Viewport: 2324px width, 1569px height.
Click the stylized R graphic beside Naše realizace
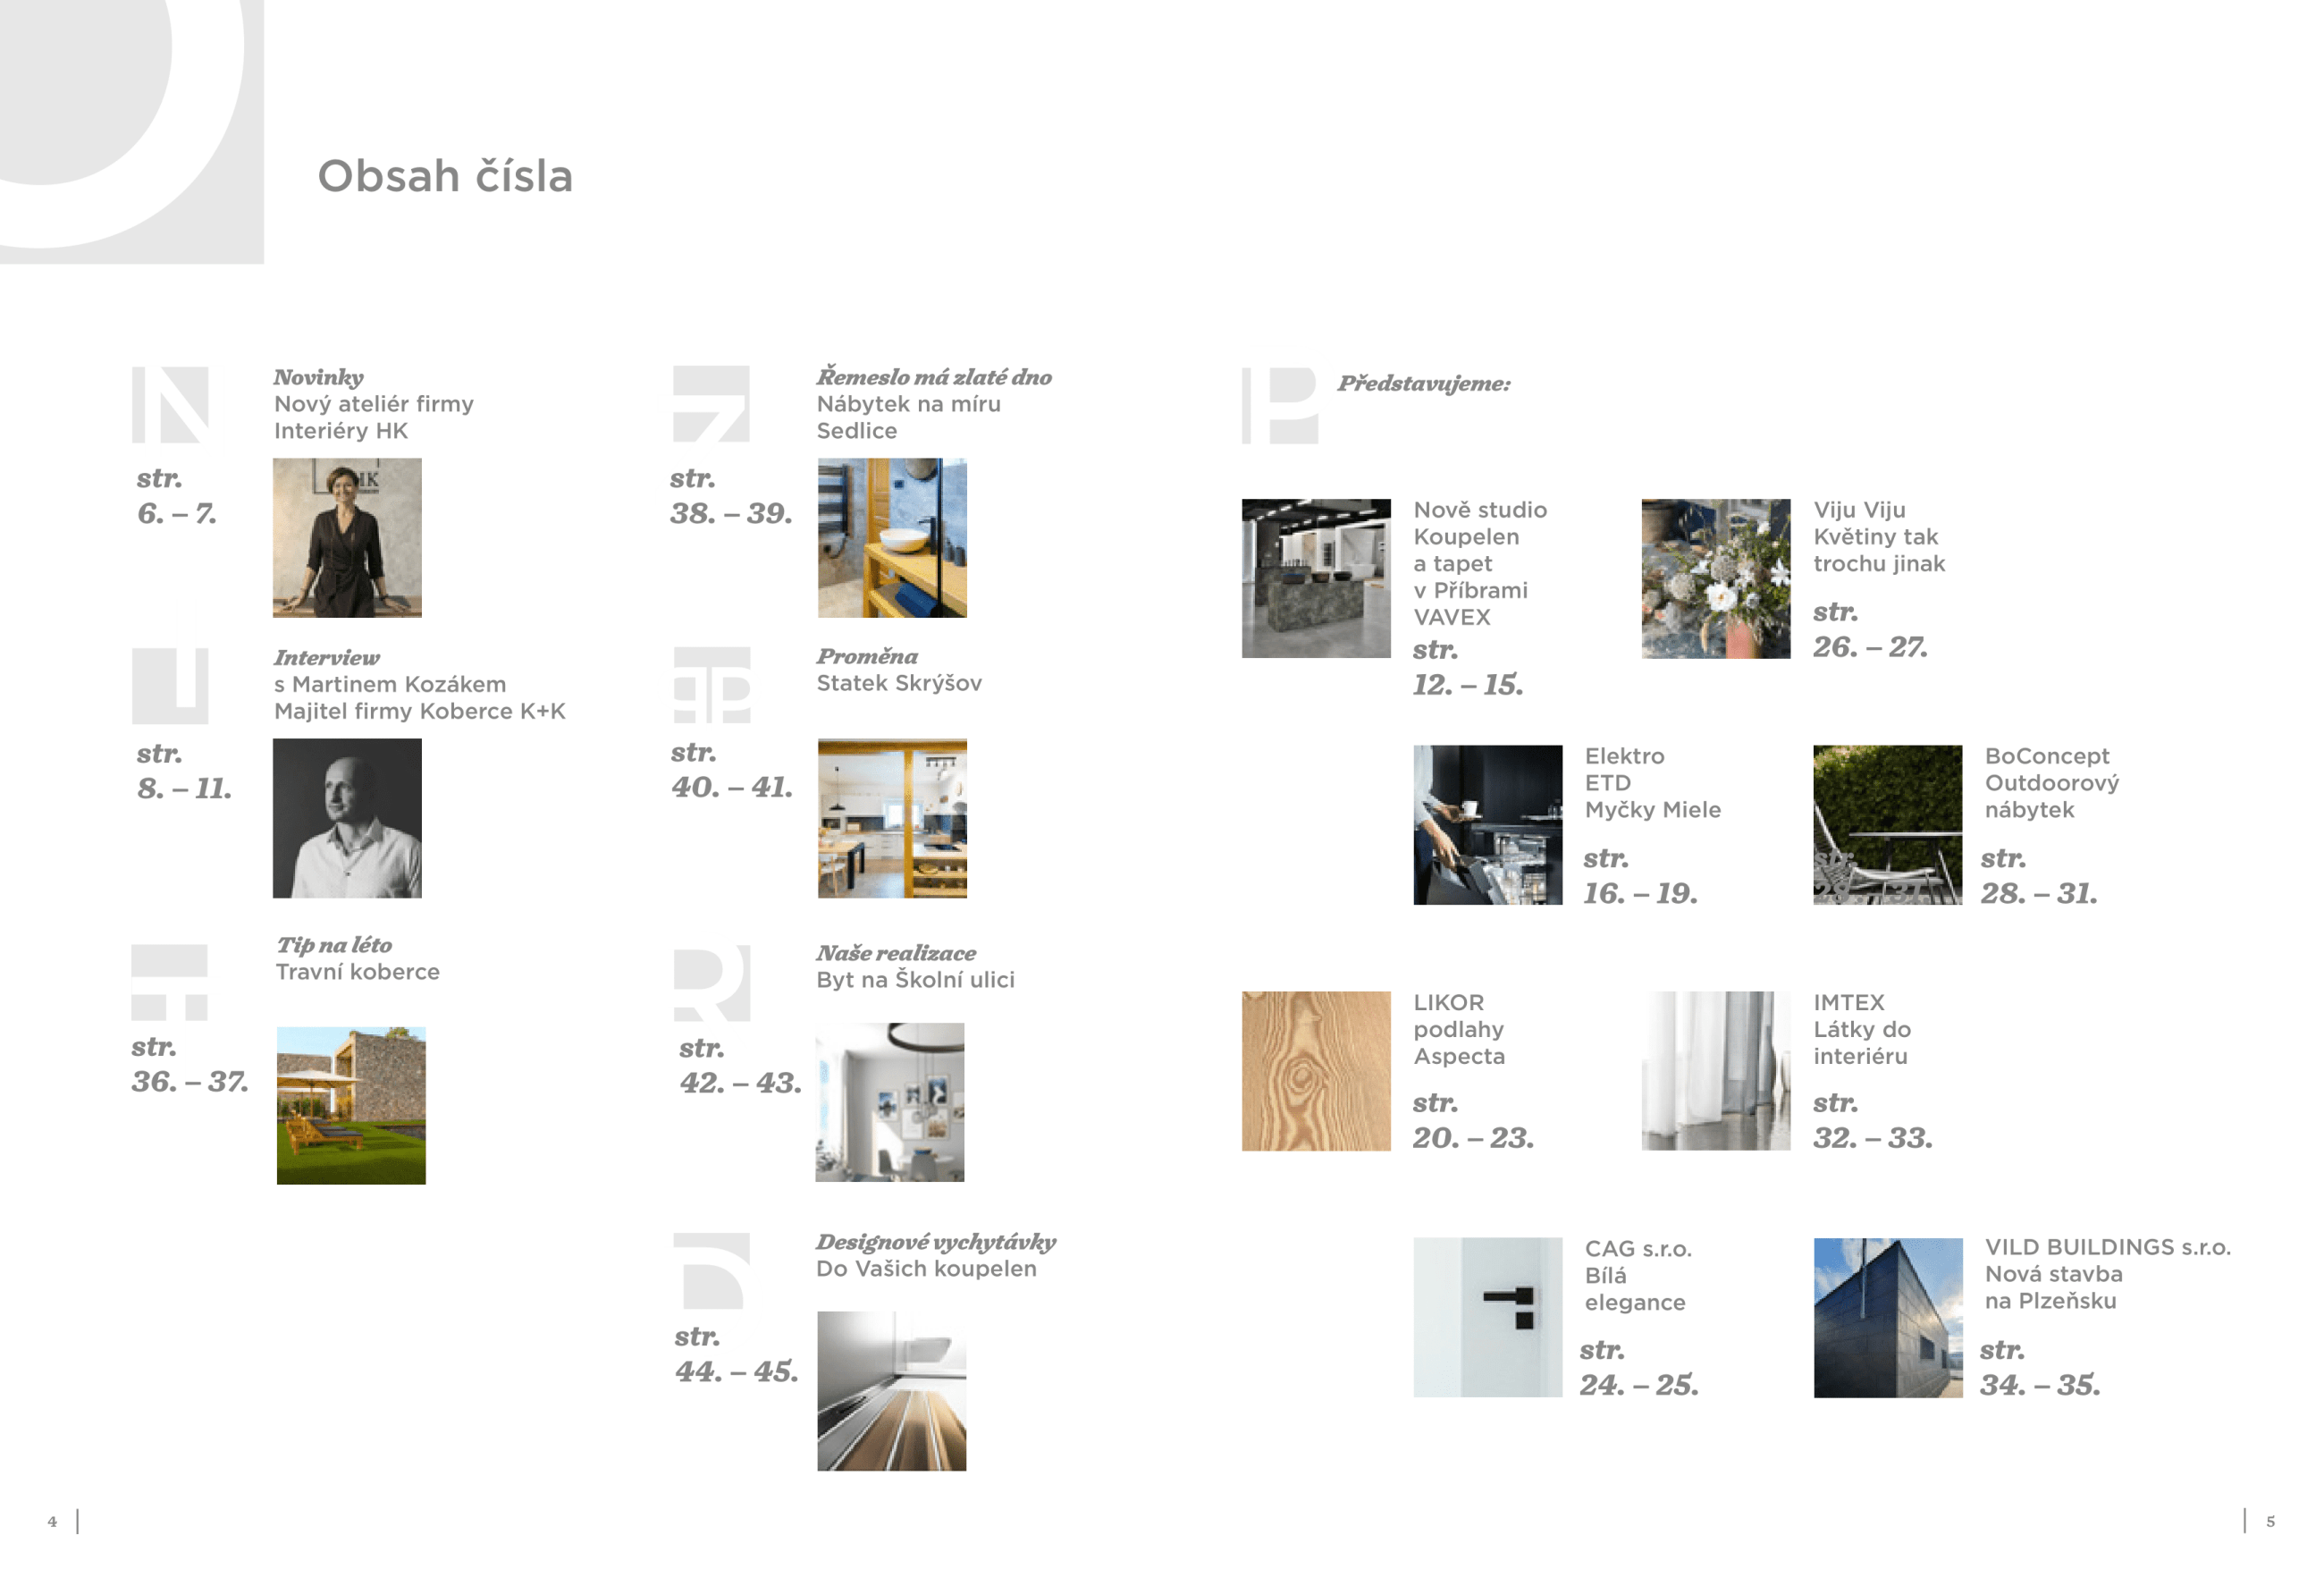coord(712,983)
